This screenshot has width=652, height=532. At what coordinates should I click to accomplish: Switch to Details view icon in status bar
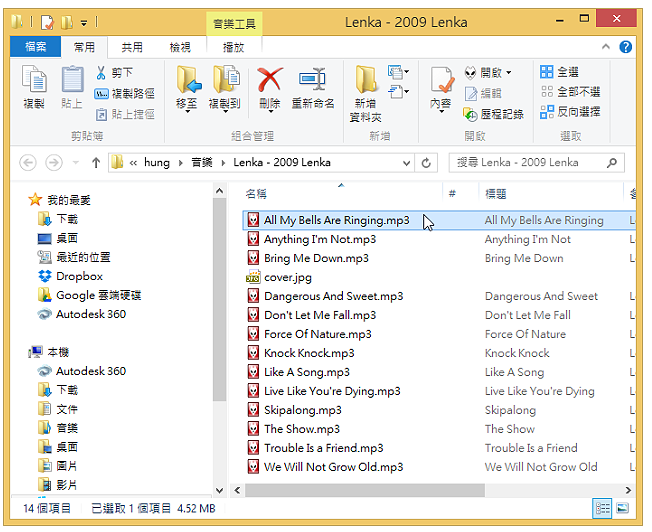(602, 508)
